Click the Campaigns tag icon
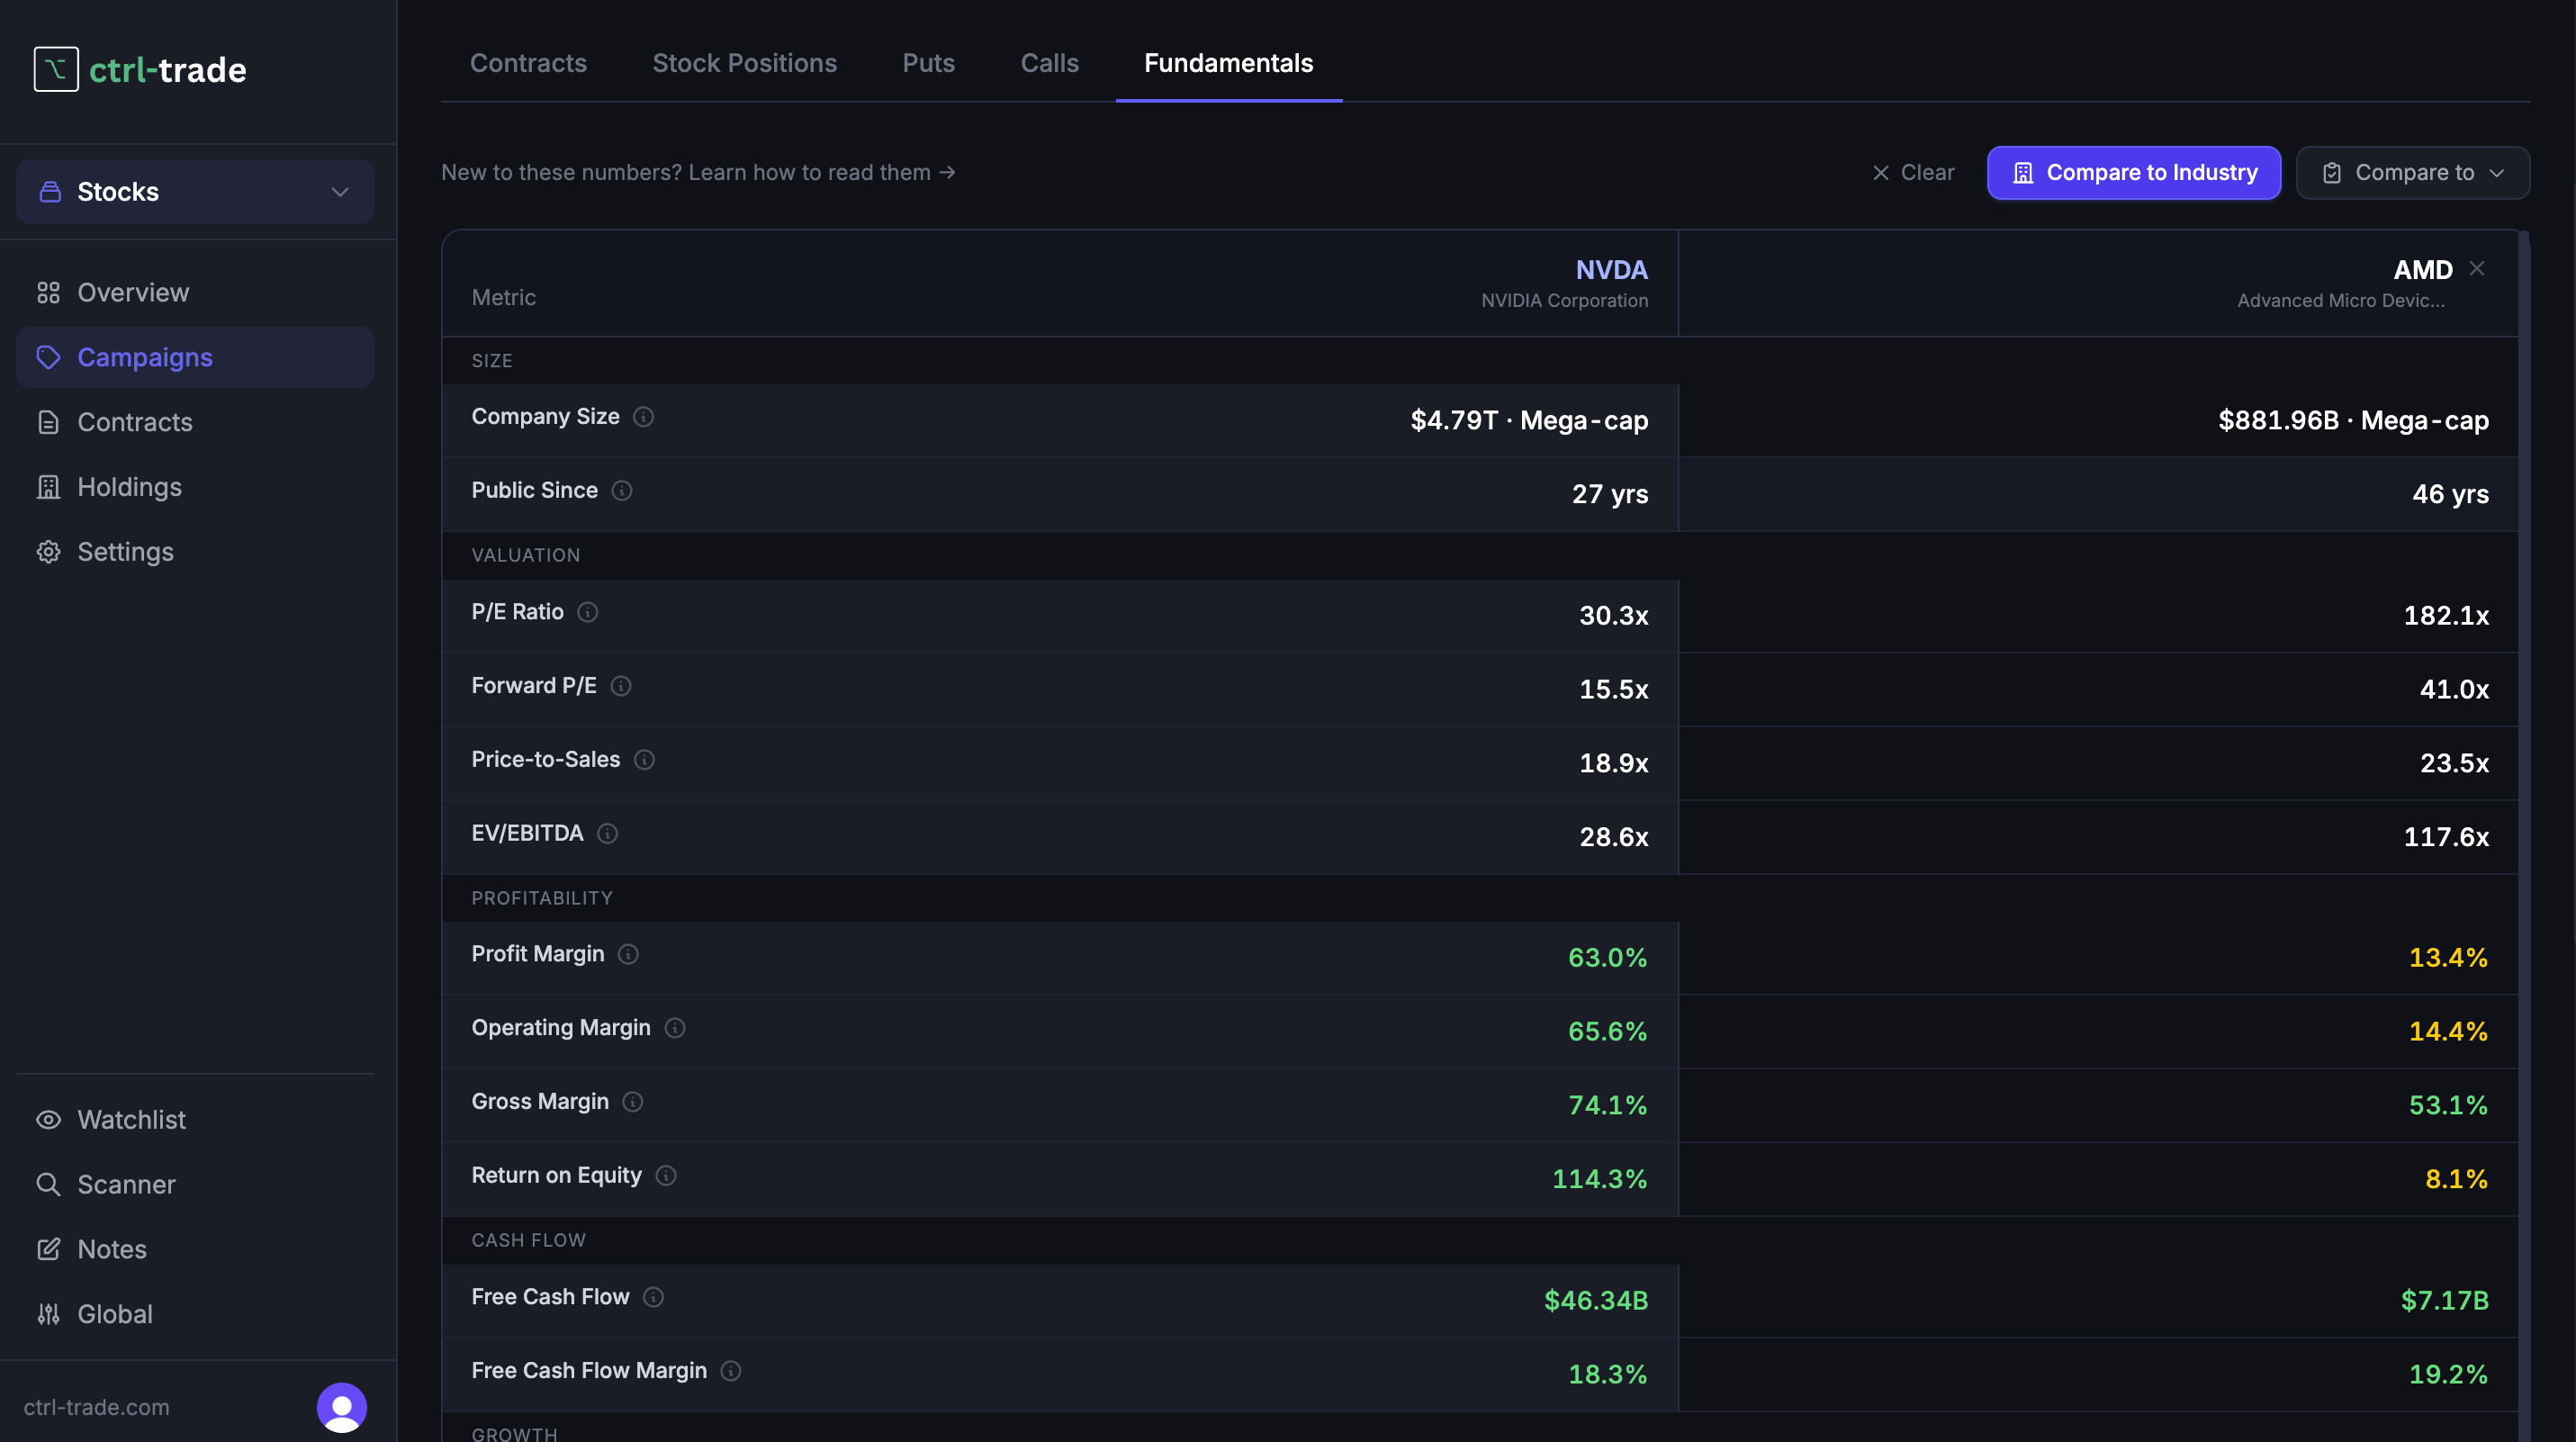 coord(48,357)
